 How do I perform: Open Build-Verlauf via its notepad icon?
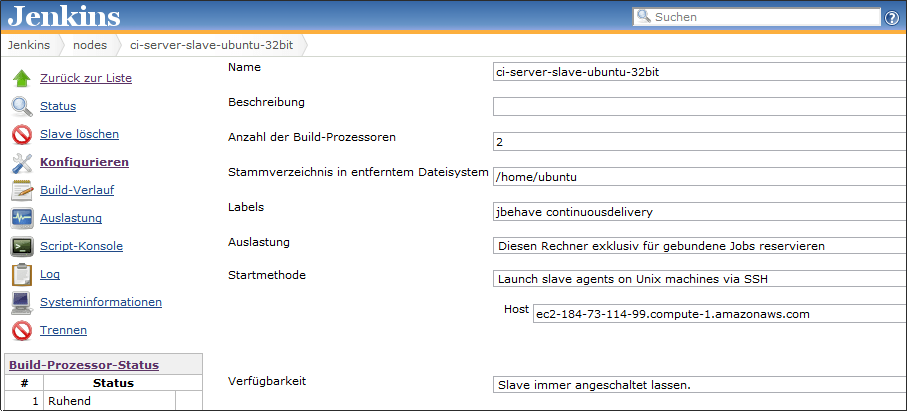point(22,190)
